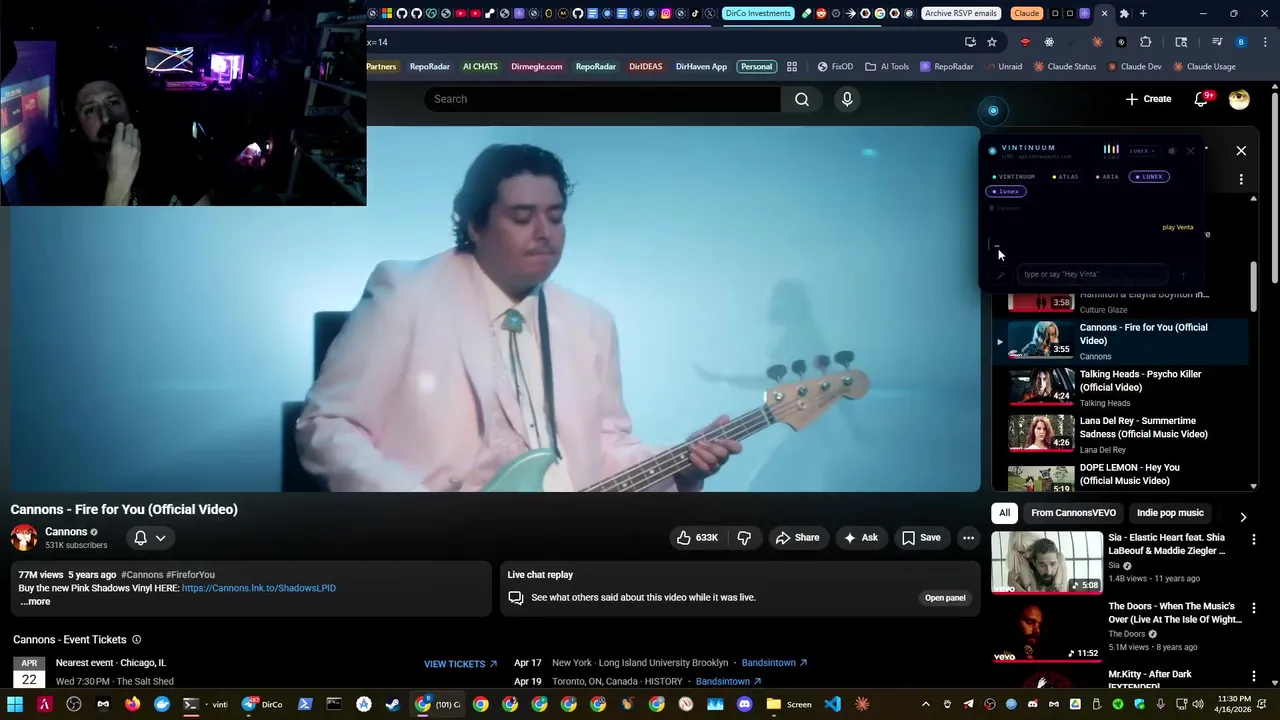Click the YouTube search magnifier button
Image resolution: width=1280 pixels, height=720 pixels.
click(x=801, y=99)
